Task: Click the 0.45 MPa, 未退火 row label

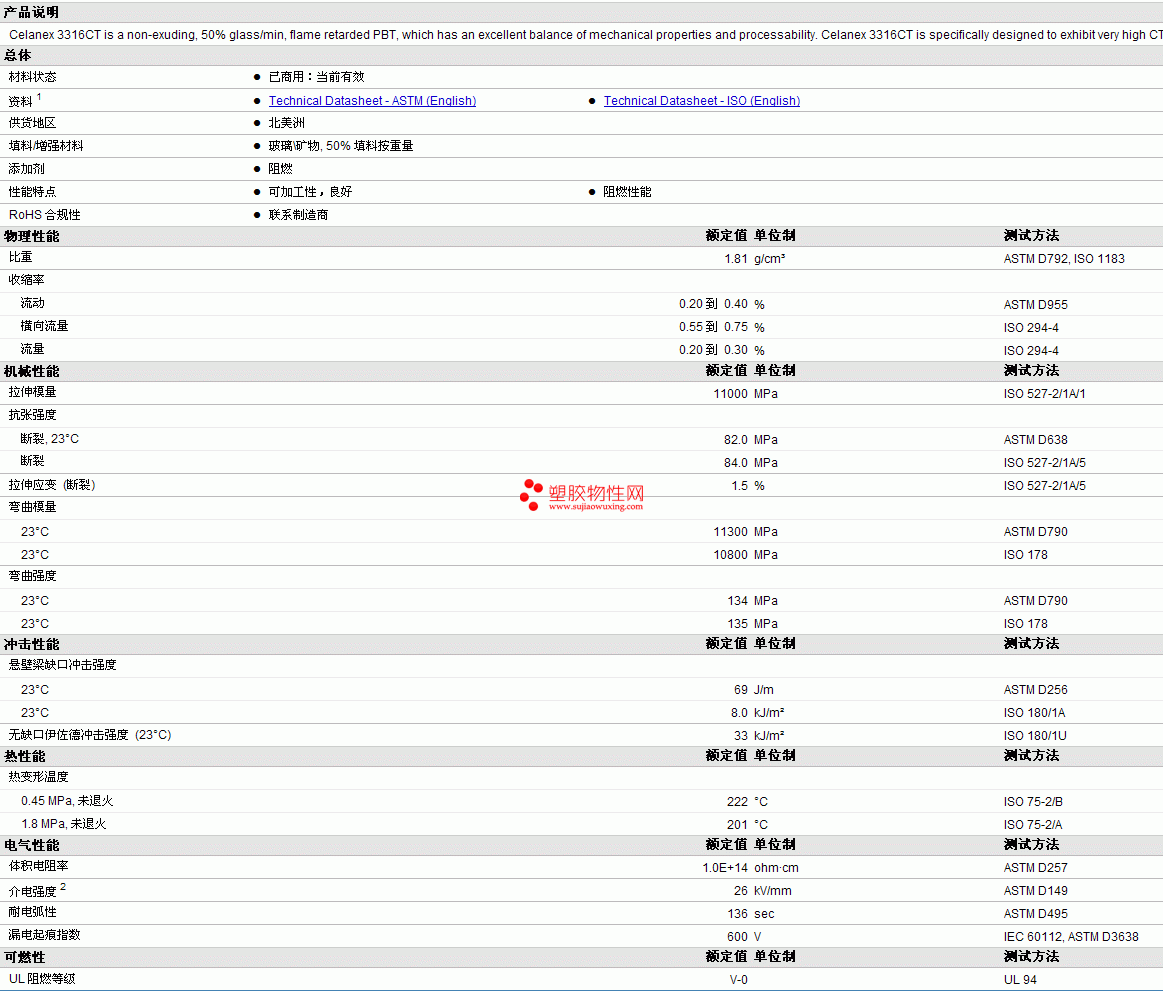Action: pos(67,801)
